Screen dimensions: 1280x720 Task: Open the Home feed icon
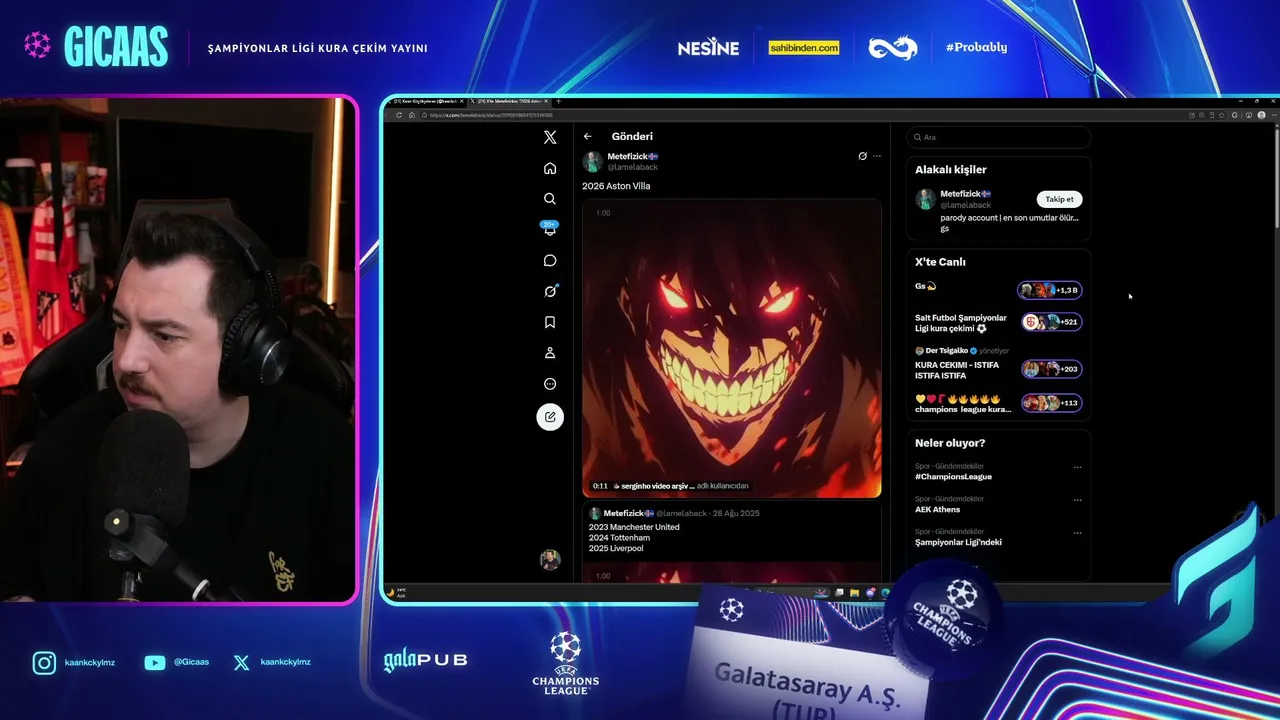[x=550, y=168]
